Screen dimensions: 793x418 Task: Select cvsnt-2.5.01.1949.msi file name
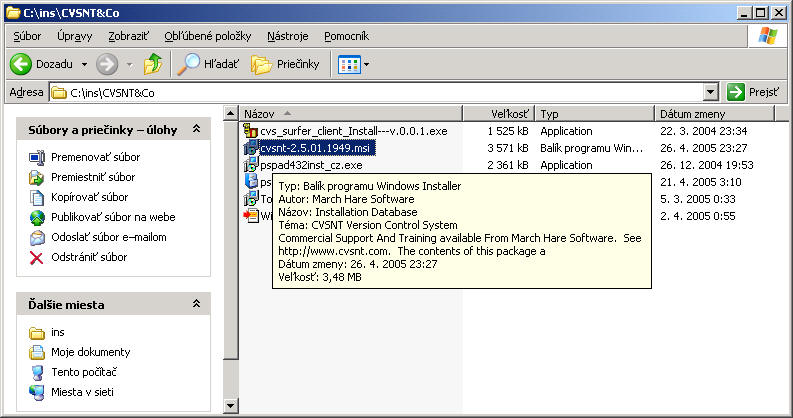[x=317, y=148]
